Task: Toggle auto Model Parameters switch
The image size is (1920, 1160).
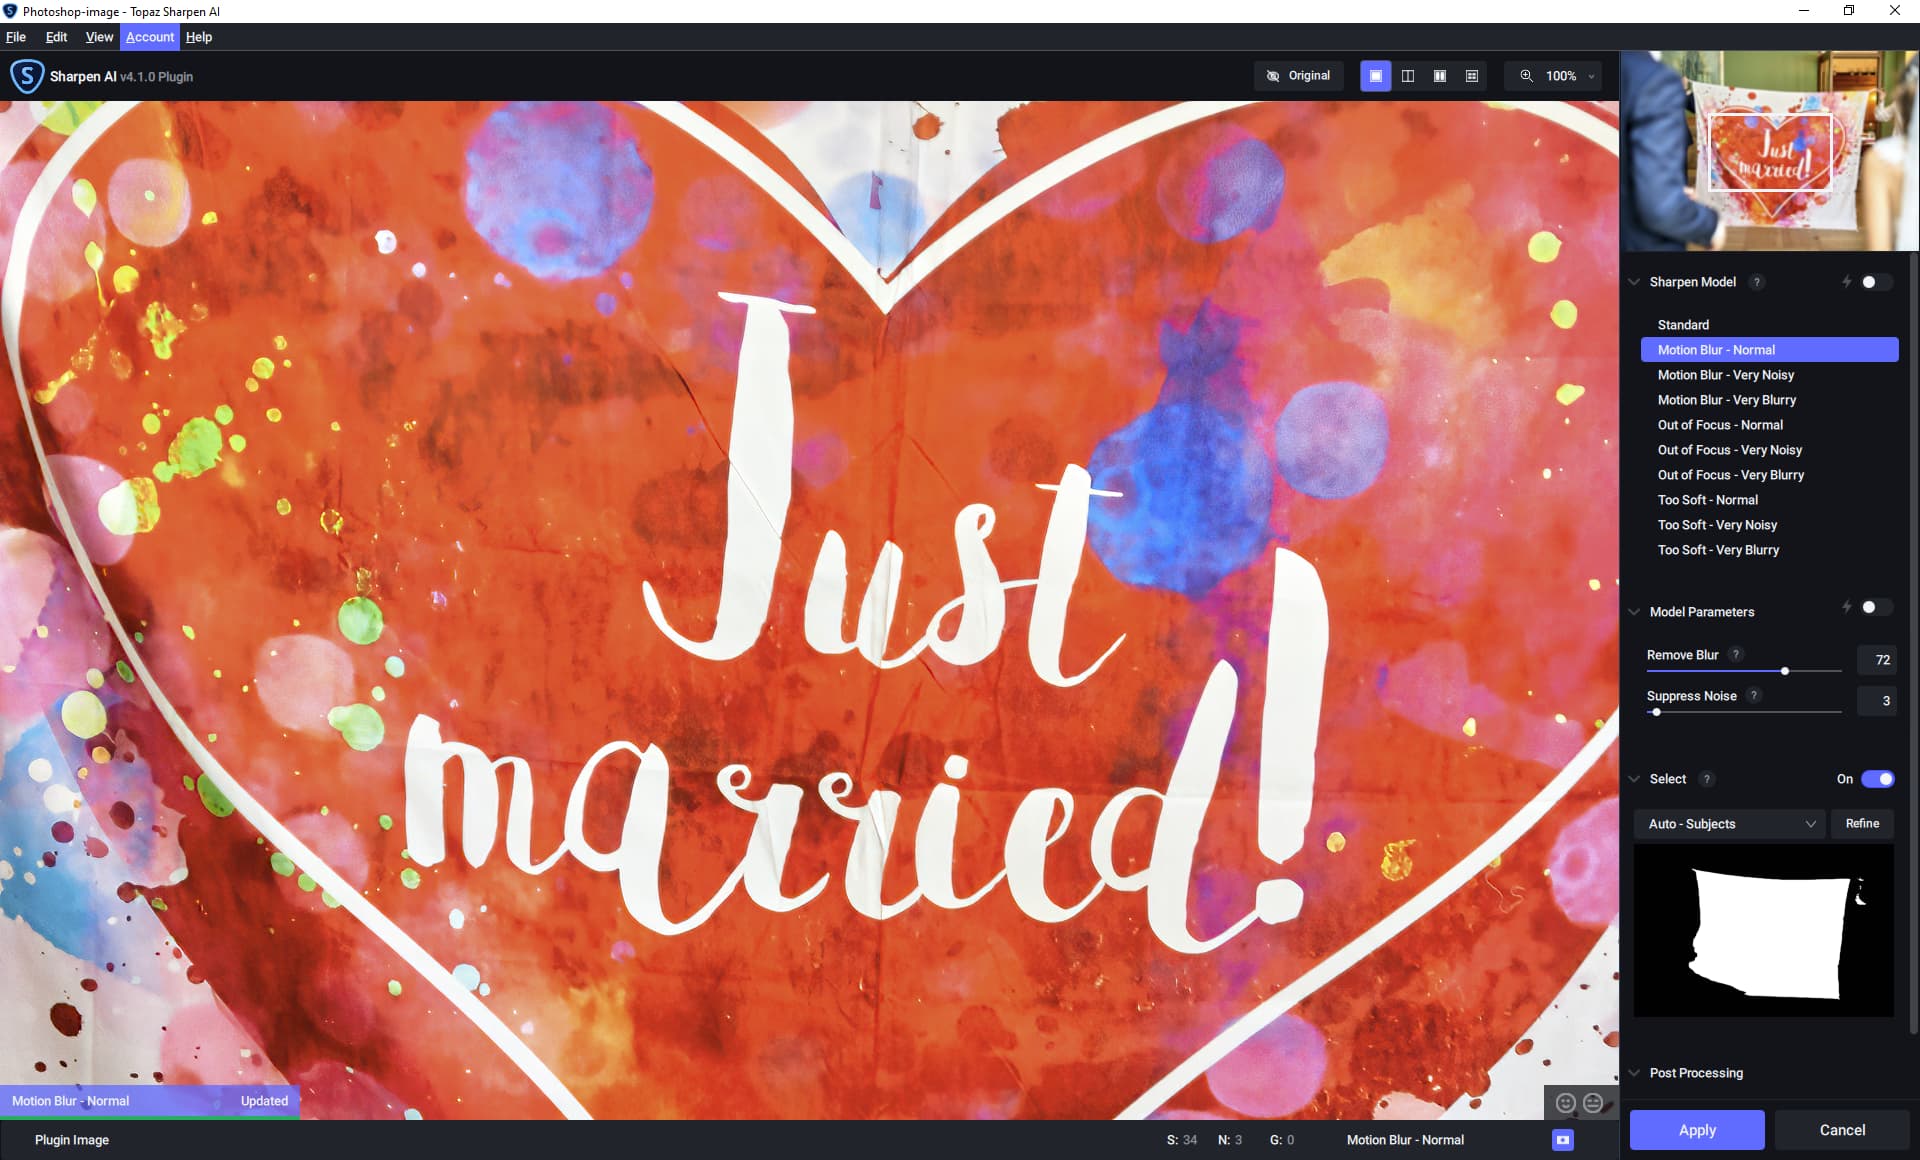Action: [x=1875, y=607]
